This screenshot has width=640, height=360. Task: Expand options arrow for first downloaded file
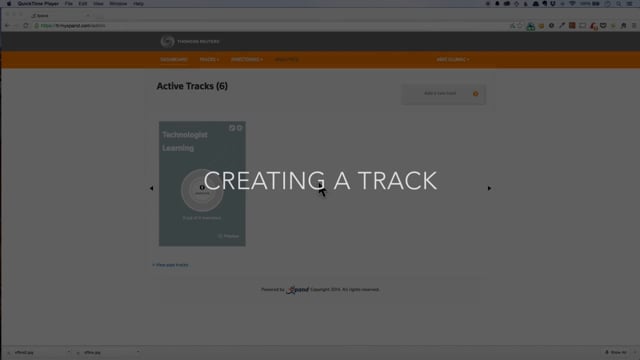pos(69,352)
